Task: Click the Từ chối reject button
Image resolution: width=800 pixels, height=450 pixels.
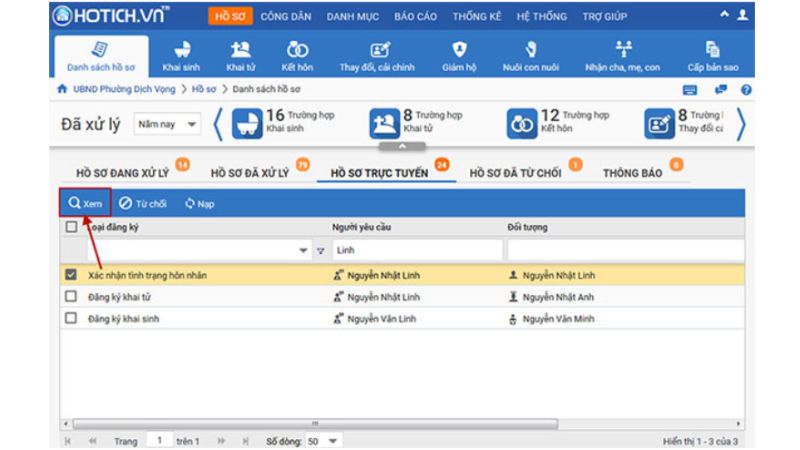Action: 143,204
